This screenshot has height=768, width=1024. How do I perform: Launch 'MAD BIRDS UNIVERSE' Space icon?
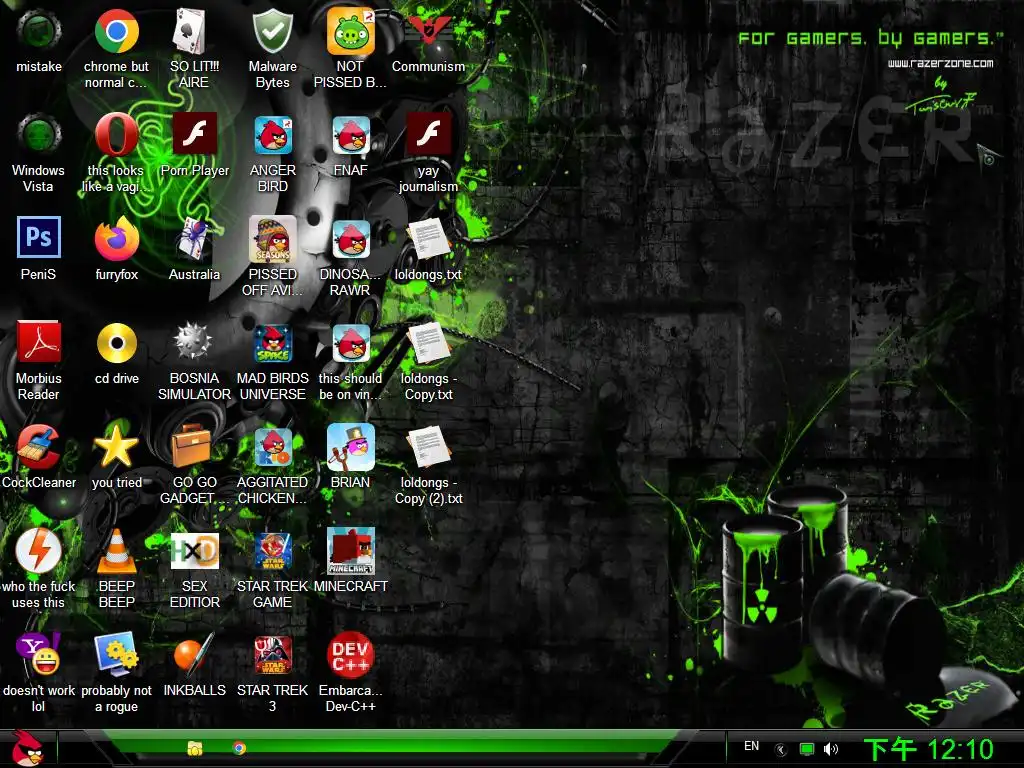(x=272, y=342)
